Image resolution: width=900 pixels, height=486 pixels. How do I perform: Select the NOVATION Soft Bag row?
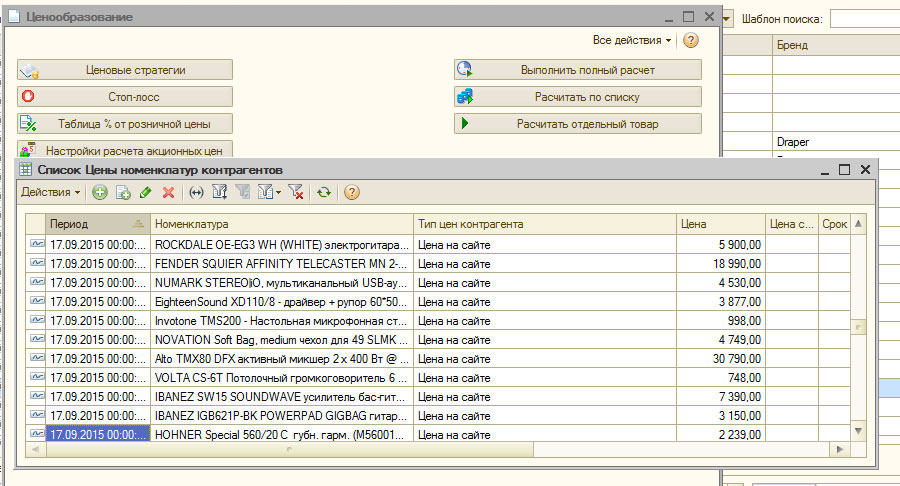click(x=437, y=340)
